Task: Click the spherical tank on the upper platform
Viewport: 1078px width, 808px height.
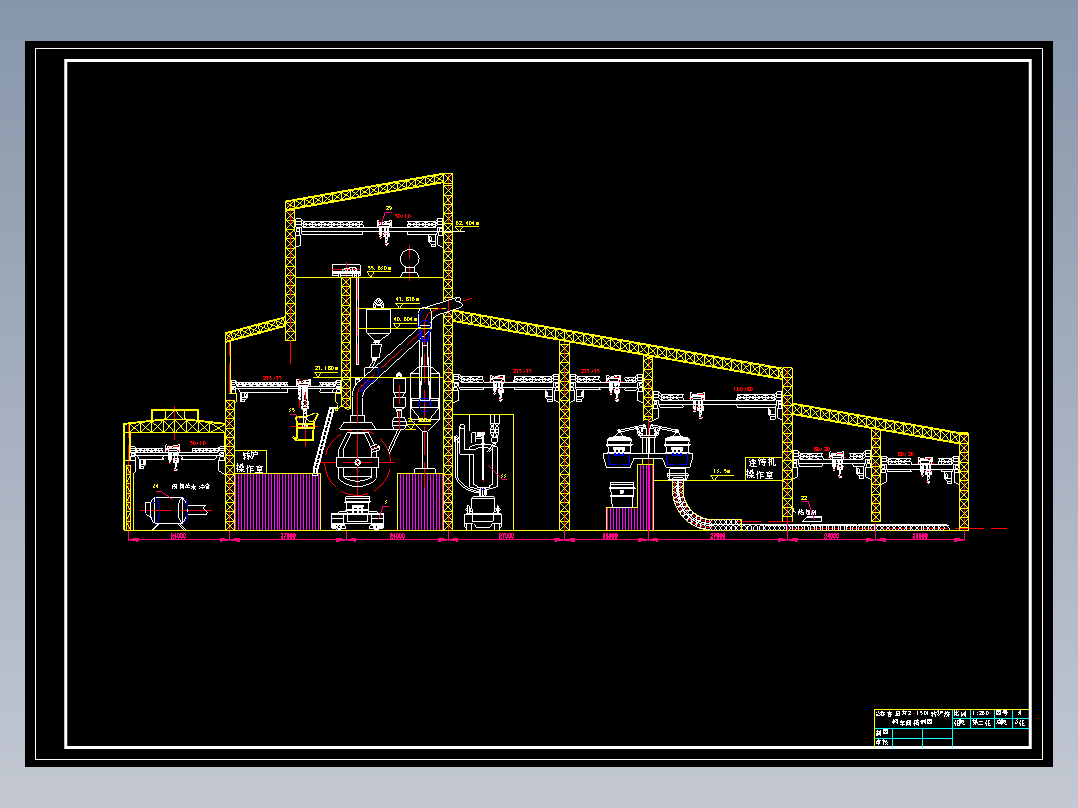Action: pyautogui.click(x=410, y=262)
